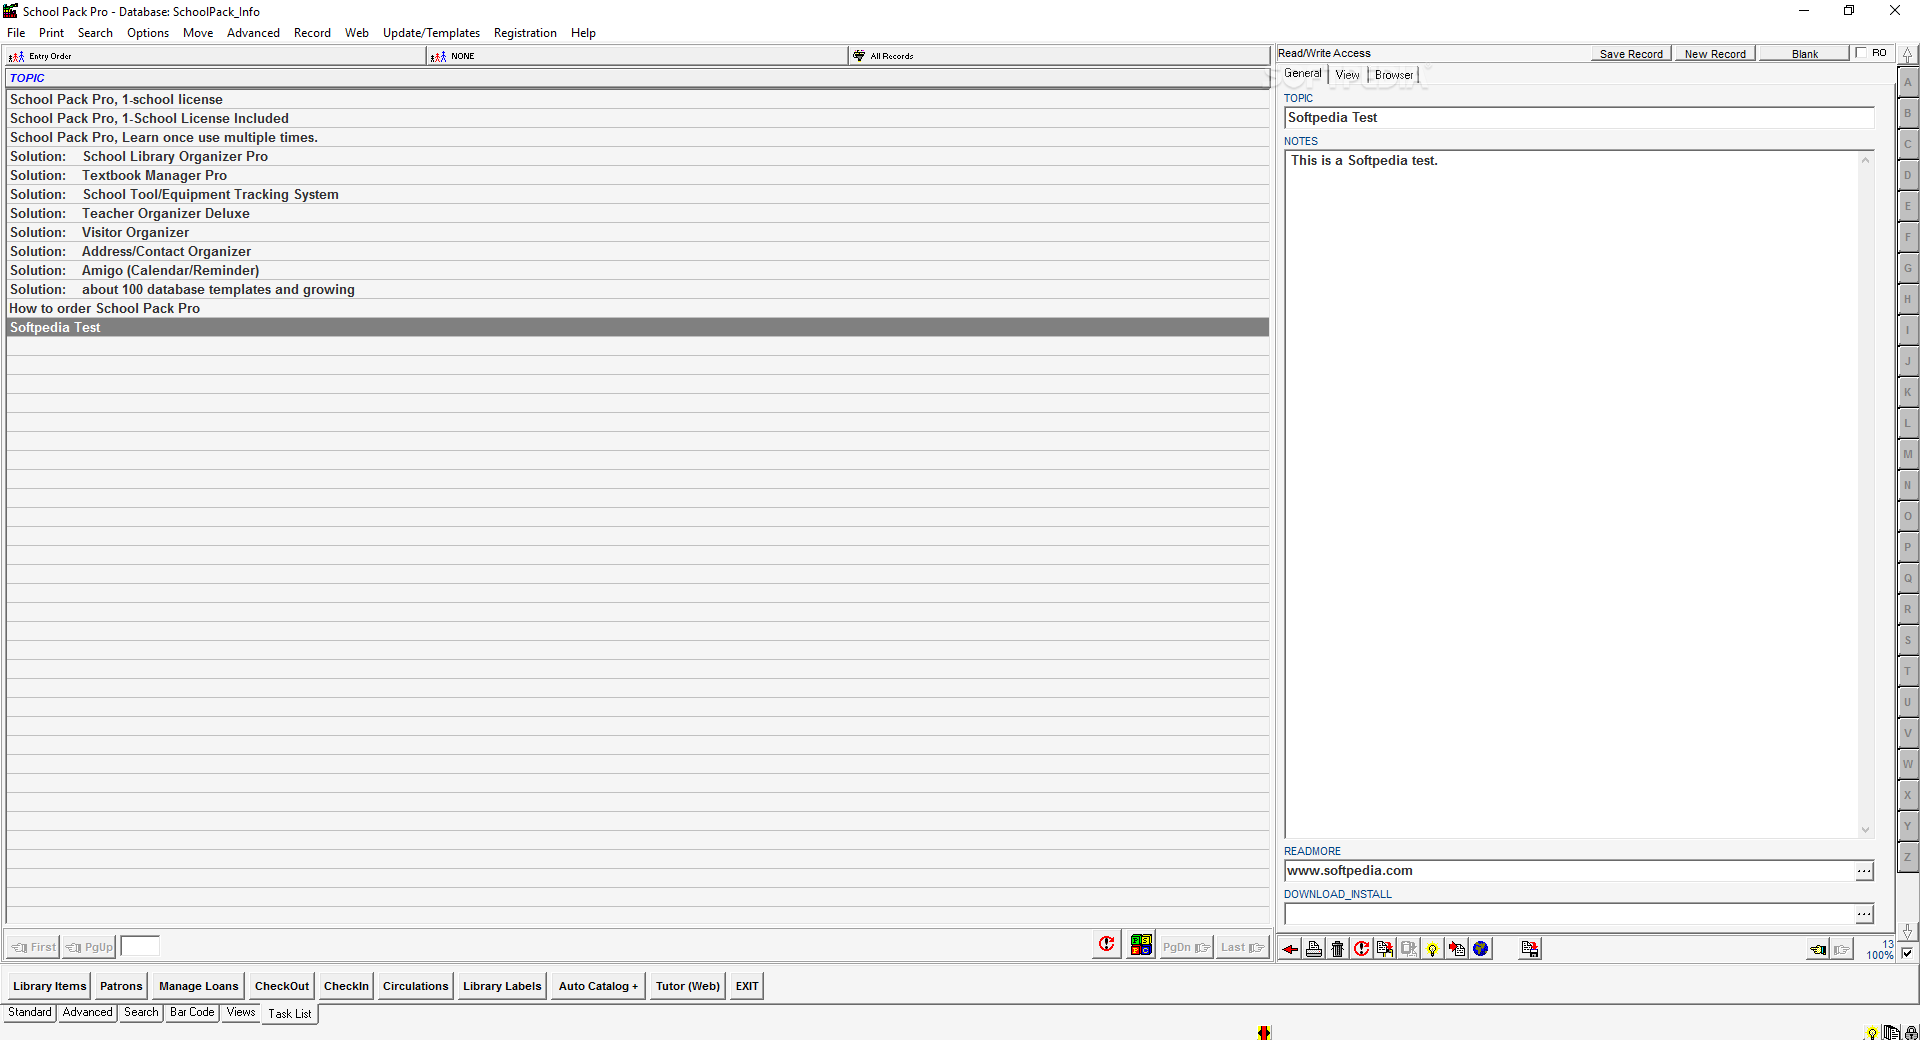Click the Last navigation button

pyautogui.click(x=1242, y=947)
